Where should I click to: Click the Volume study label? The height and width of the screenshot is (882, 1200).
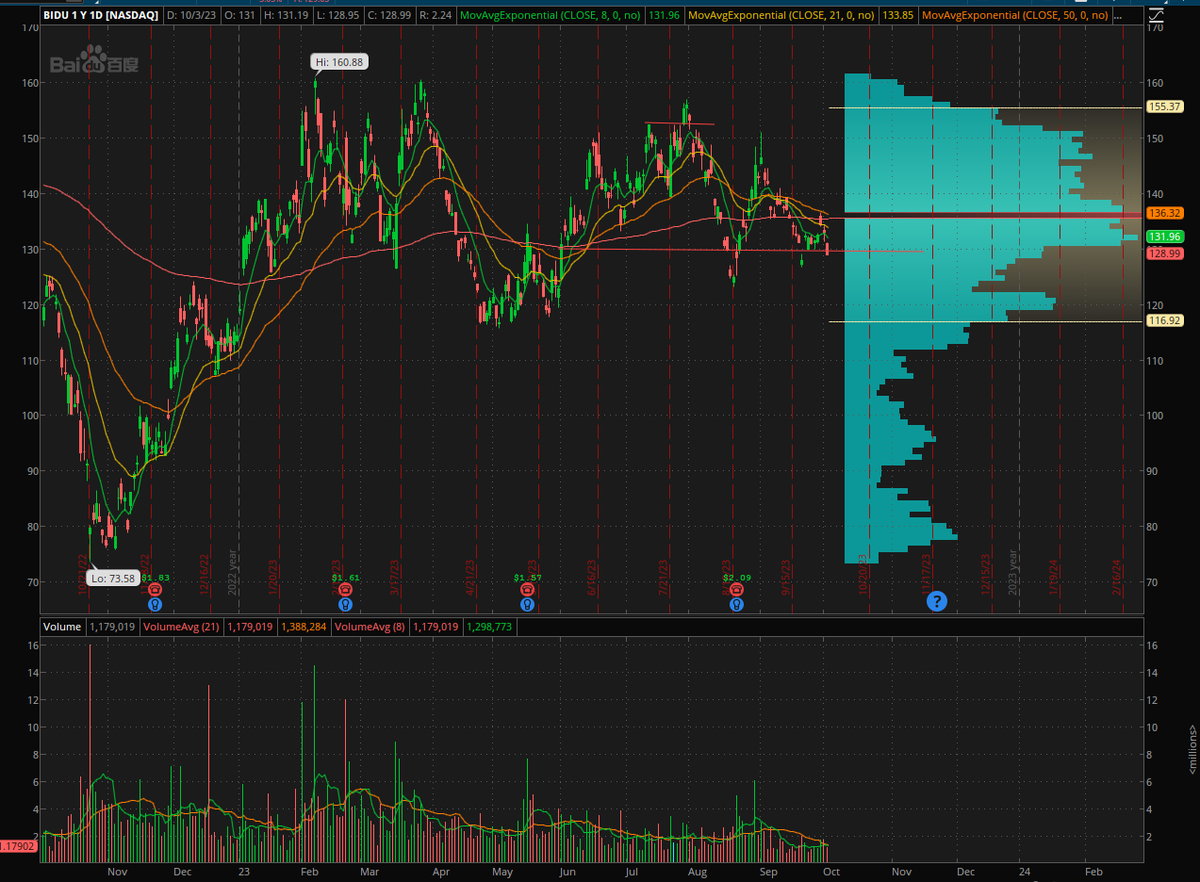pos(62,628)
